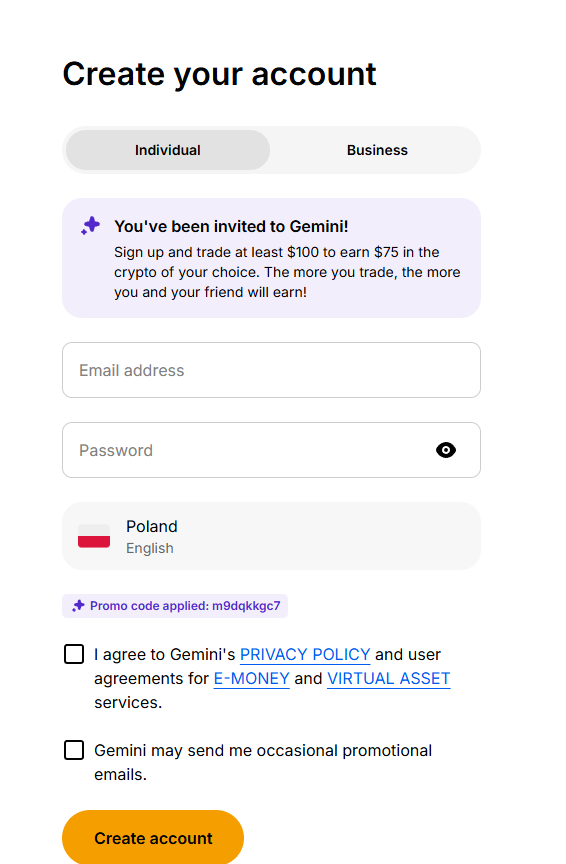The width and height of the screenshot is (566, 864).
Task: Show password using the eye icon
Action: [446, 450]
